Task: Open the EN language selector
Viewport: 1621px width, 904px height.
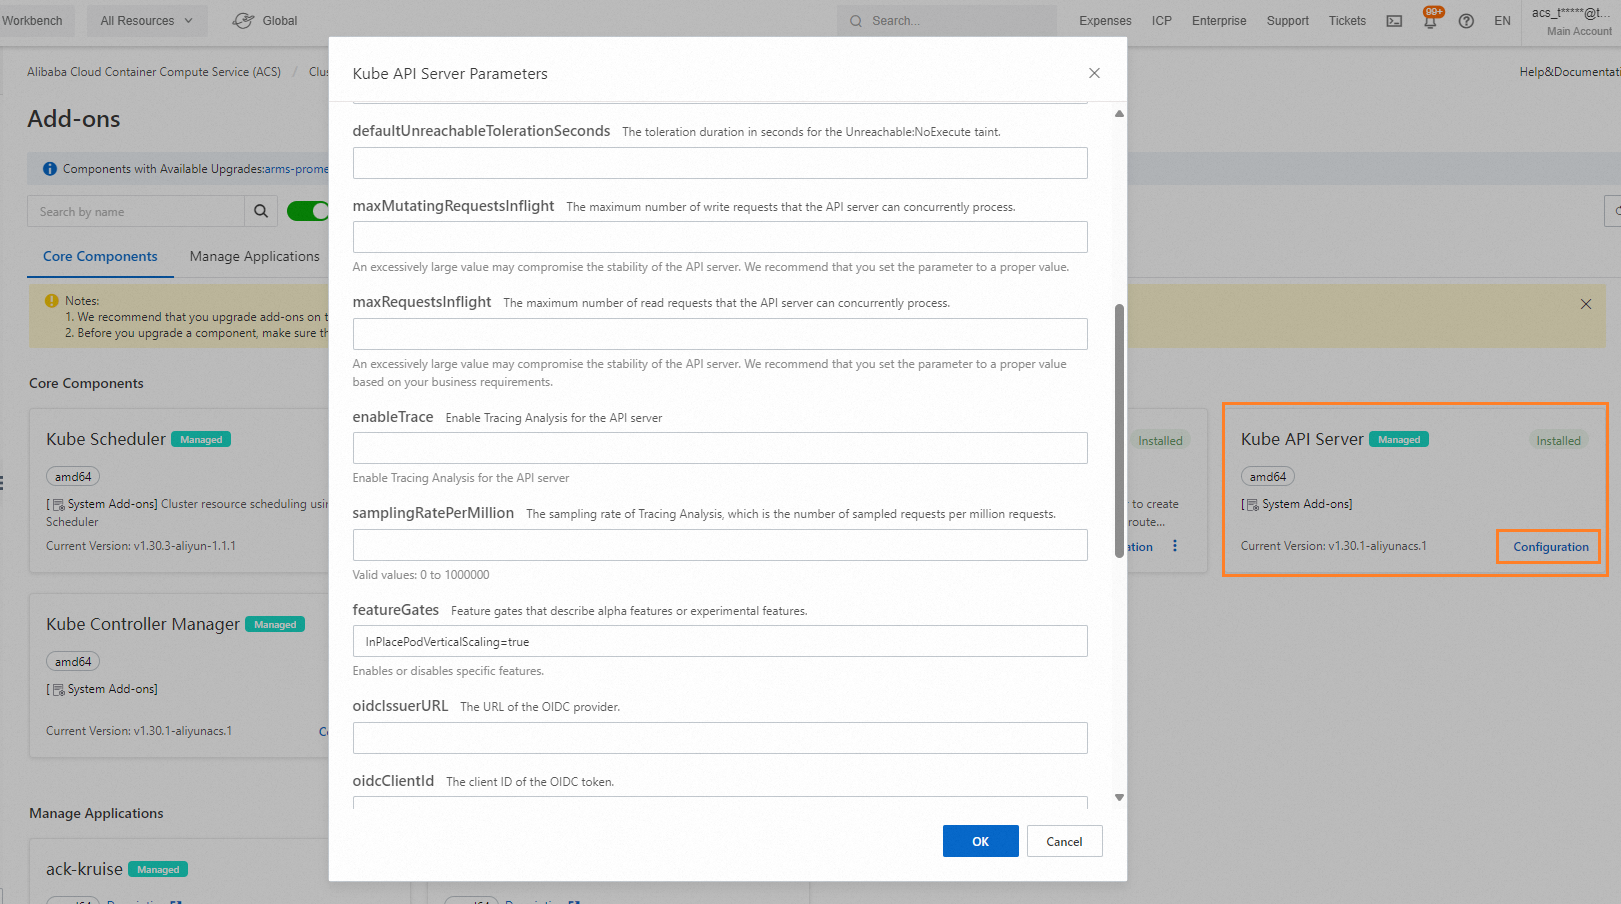Action: tap(1502, 21)
